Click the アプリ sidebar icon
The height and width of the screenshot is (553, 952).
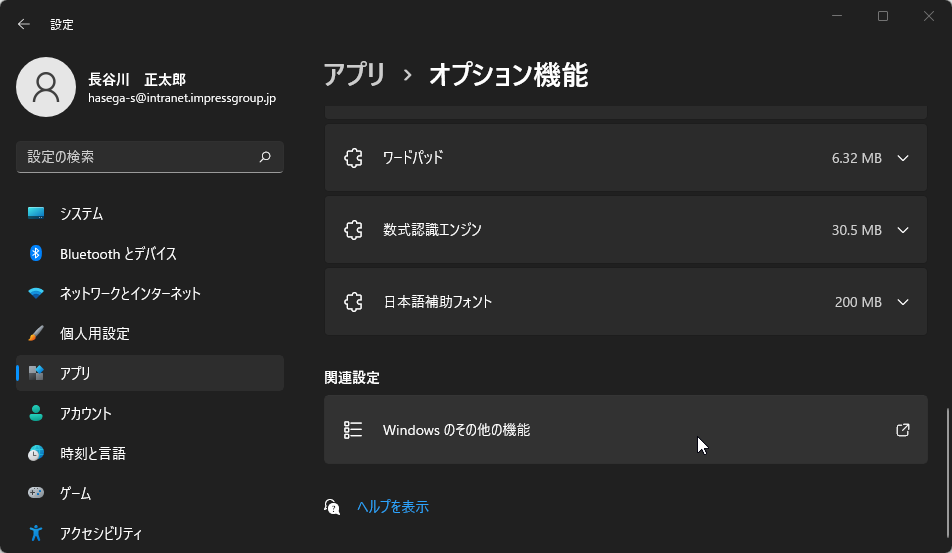click(36, 373)
